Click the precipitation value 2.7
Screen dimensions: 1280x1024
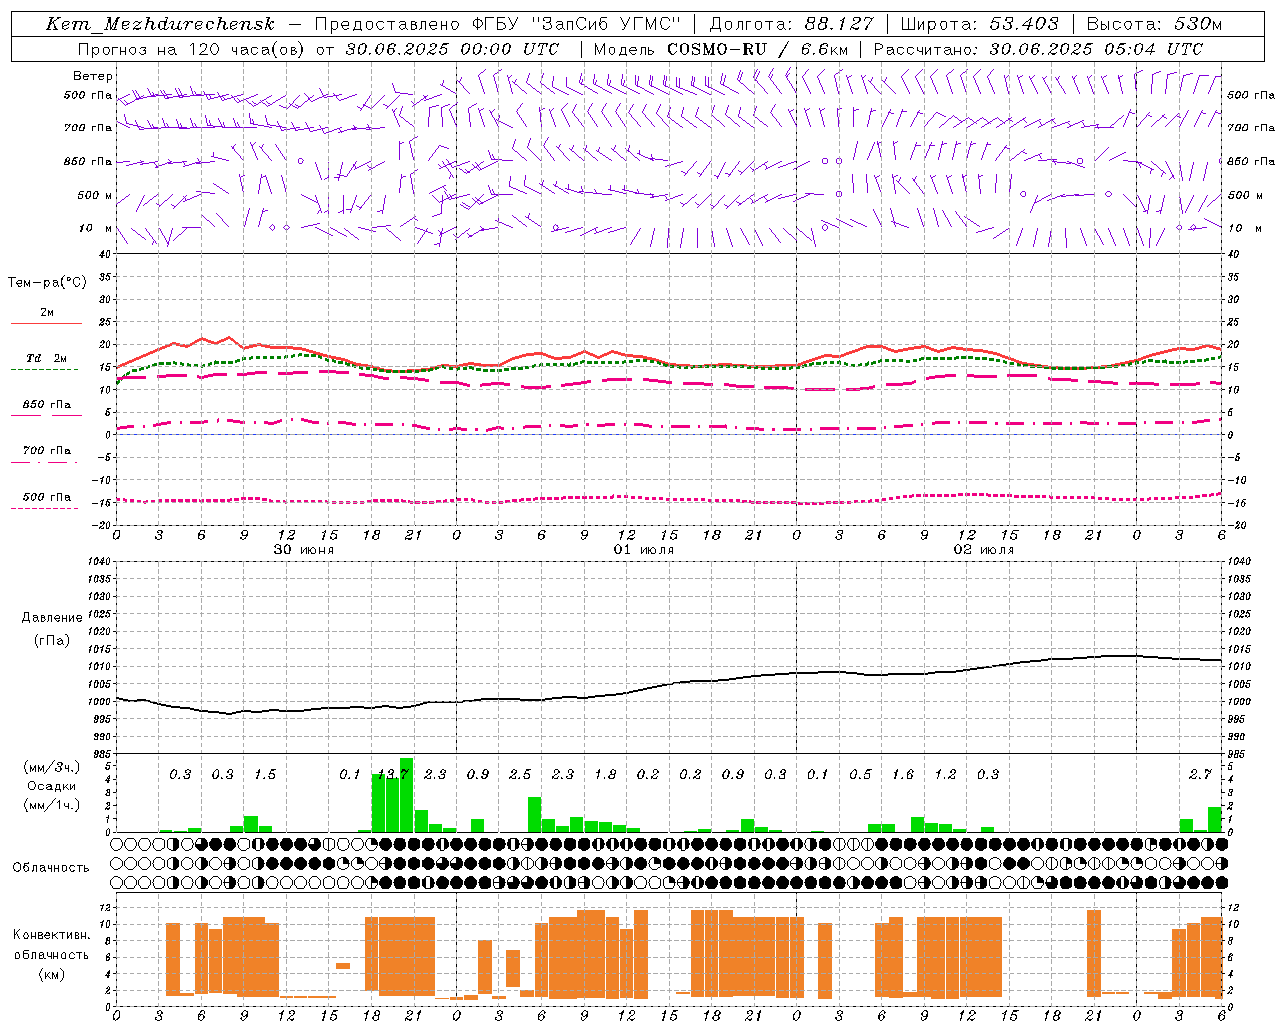1200,775
